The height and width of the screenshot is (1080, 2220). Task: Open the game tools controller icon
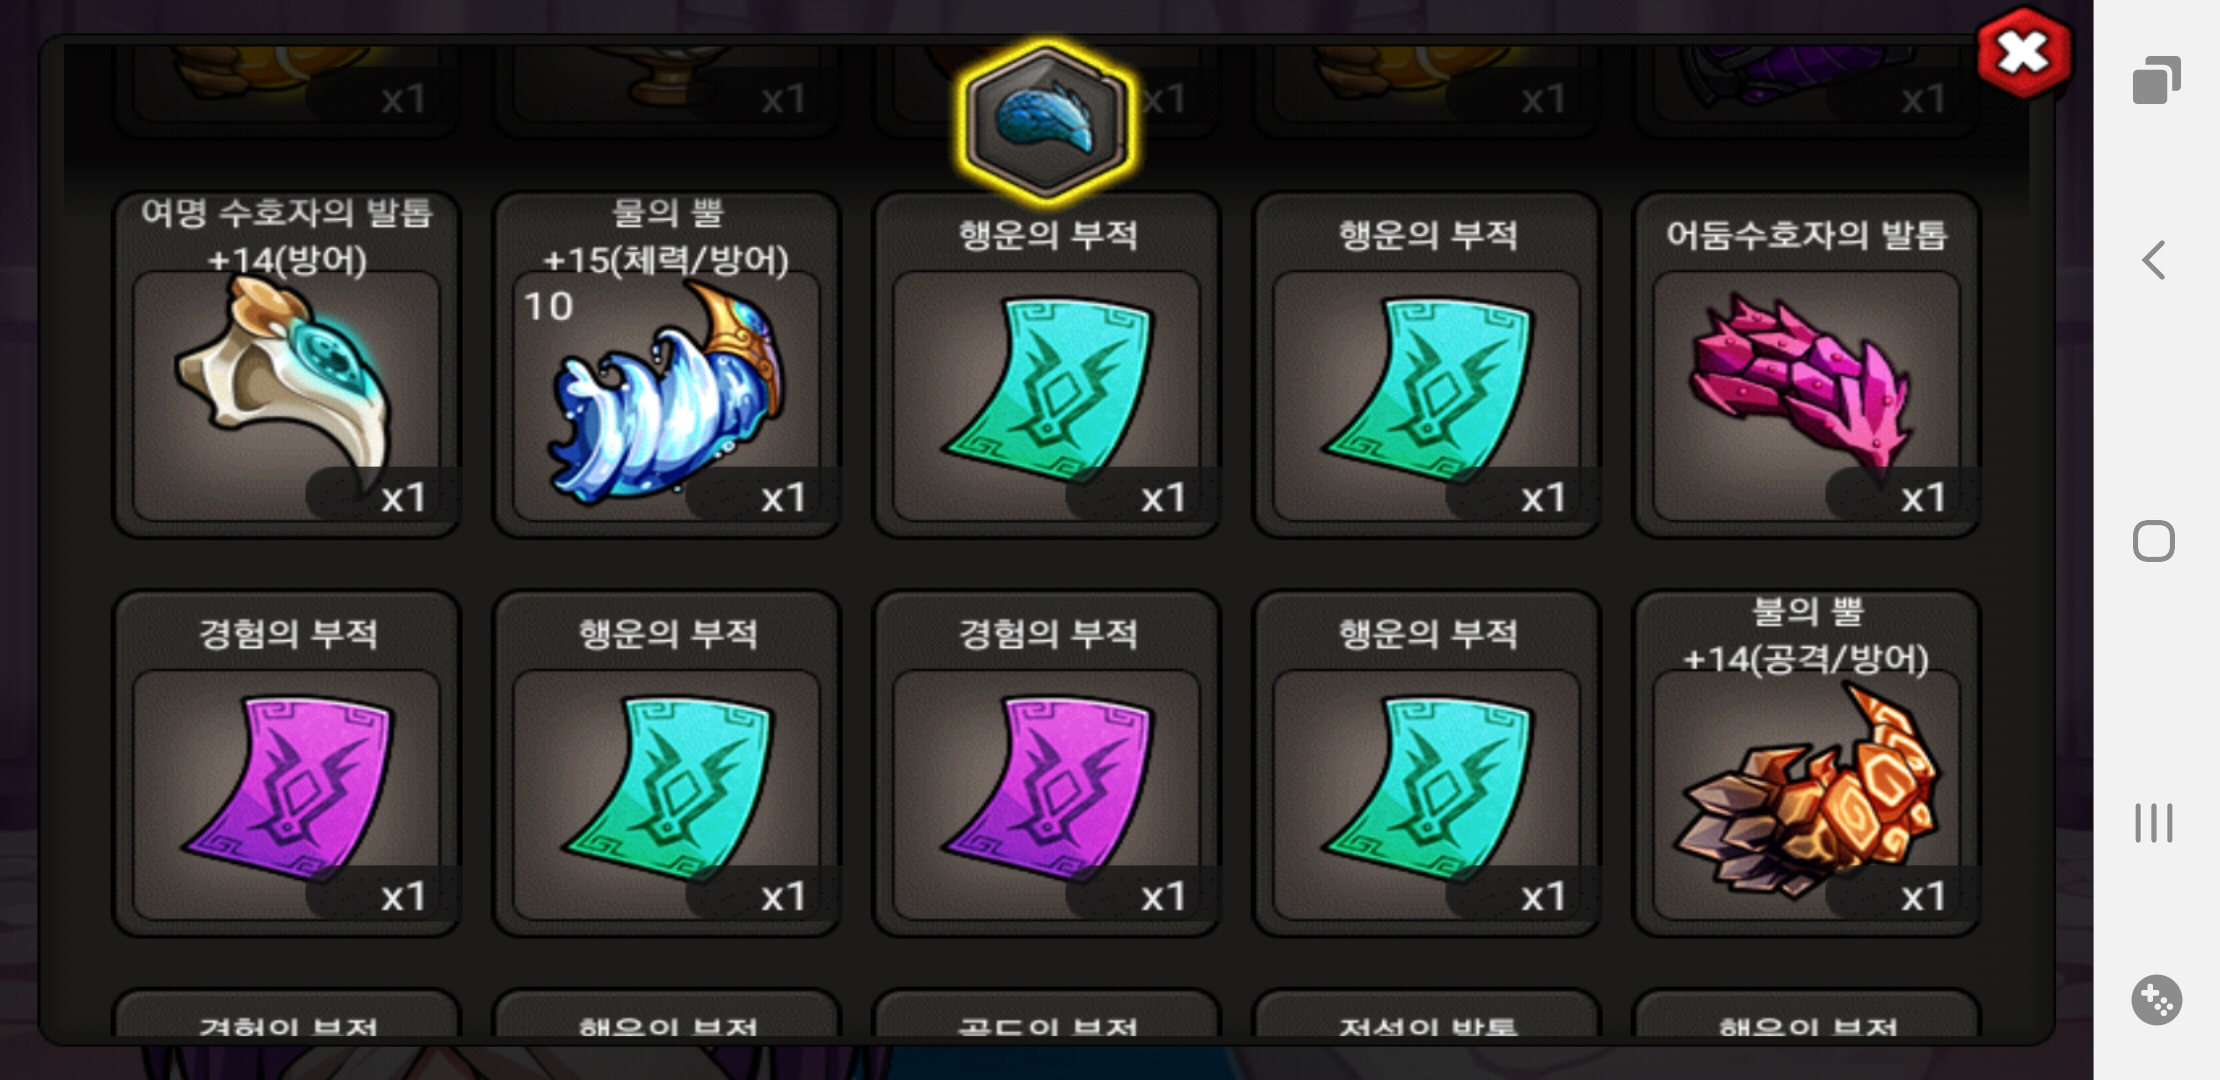2156,999
